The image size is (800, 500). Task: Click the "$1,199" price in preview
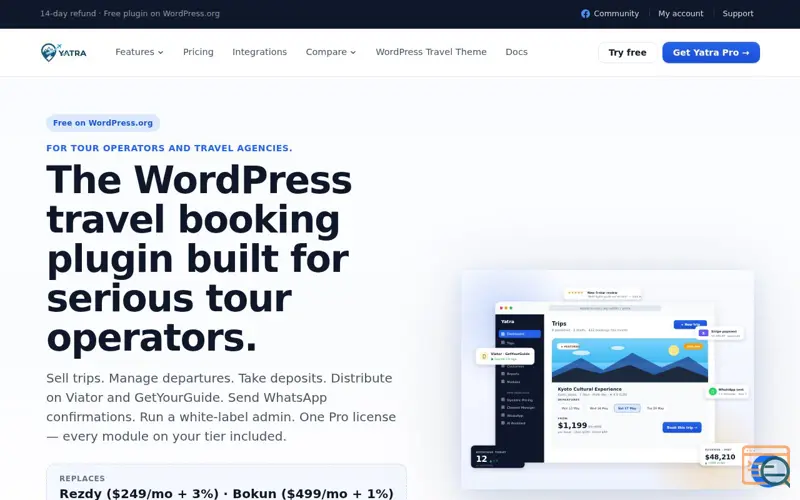point(572,425)
